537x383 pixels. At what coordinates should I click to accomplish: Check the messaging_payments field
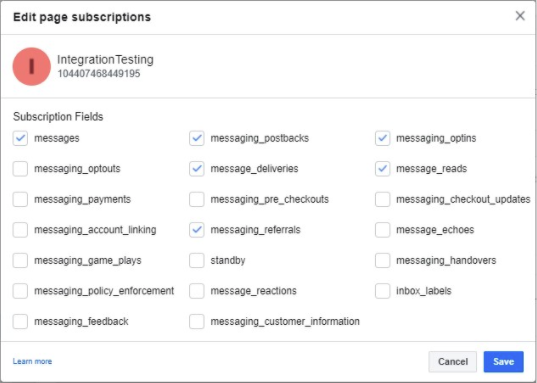point(20,199)
